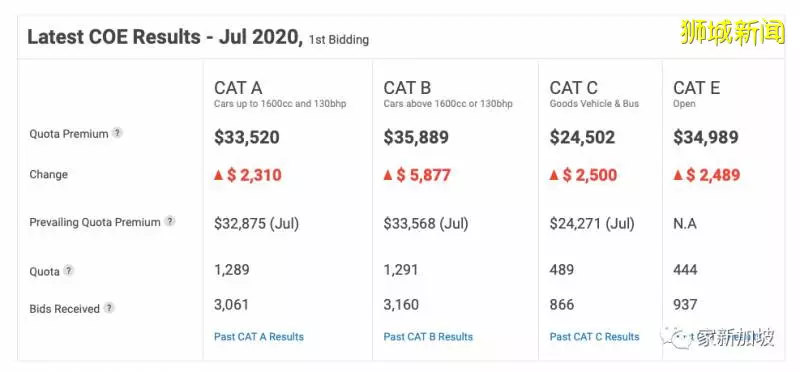Select the CAT B column heading

pyautogui.click(x=407, y=88)
